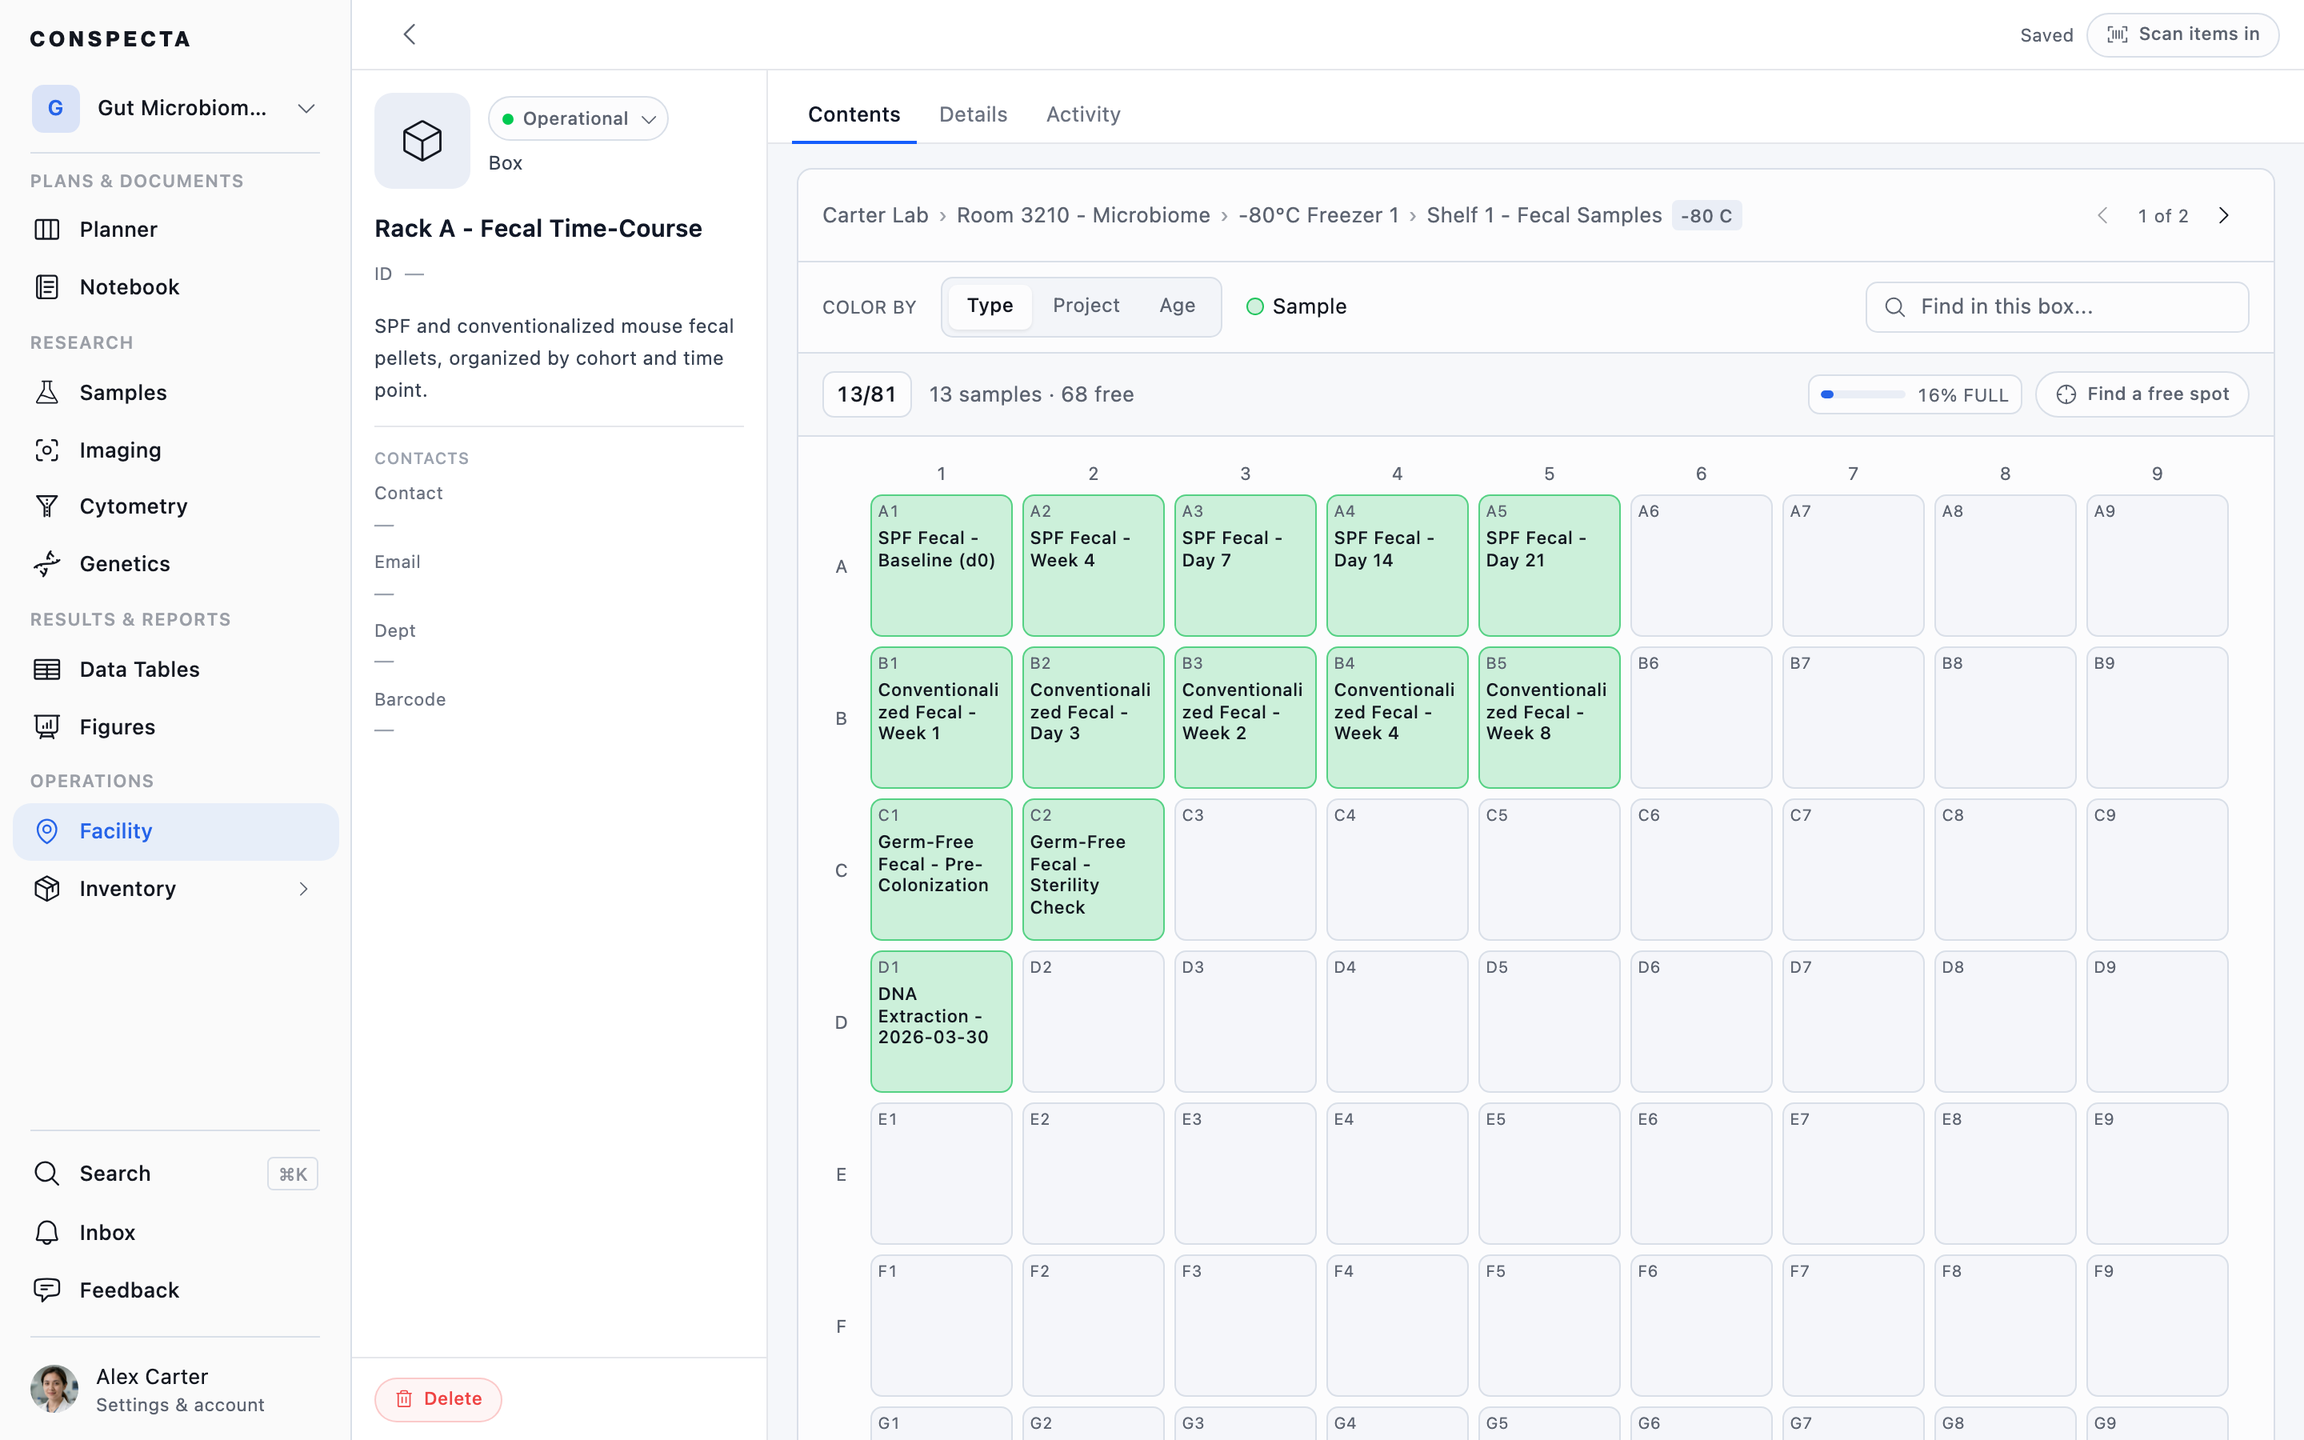The image size is (2304, 1440).
Task: Select slot B2 Conventionalized Fecal Day 3
Action: point(1093,718)
